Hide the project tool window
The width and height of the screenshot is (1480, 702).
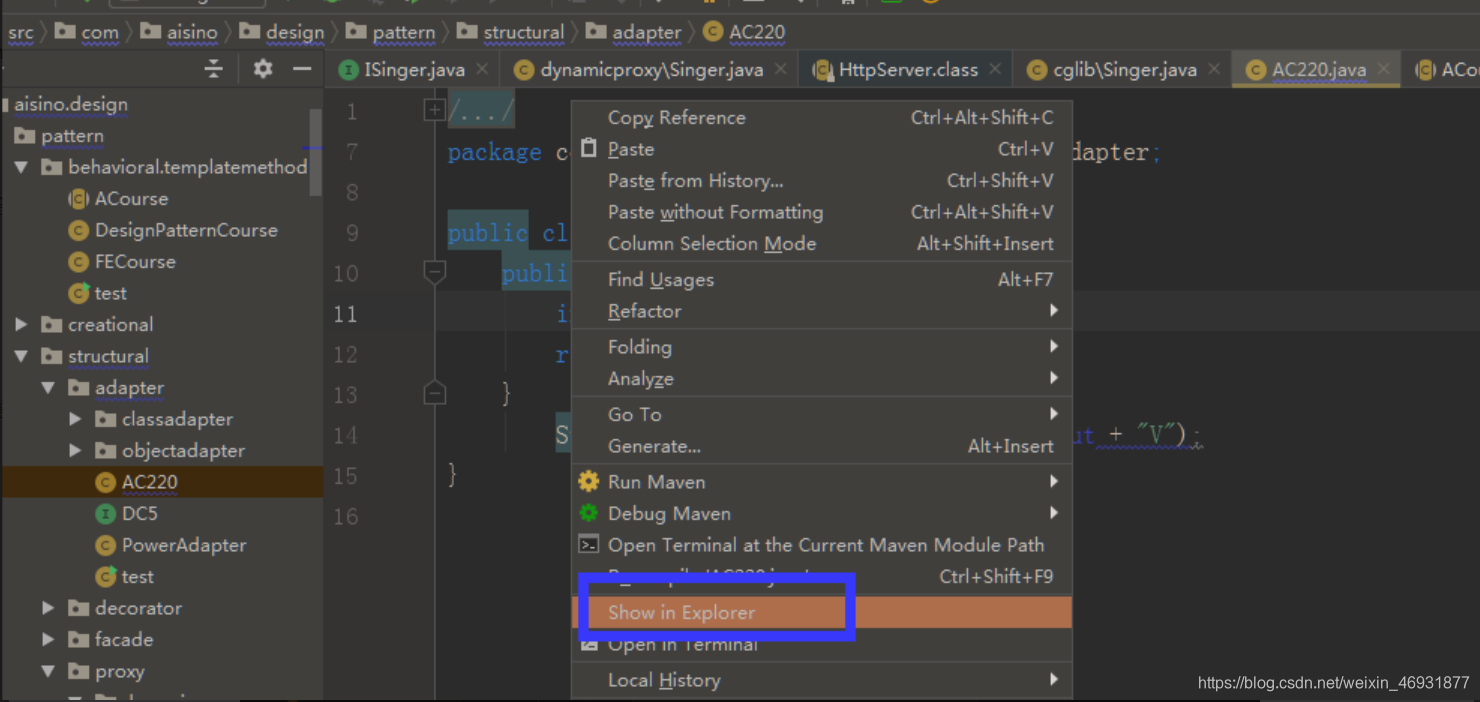[302, 69]
